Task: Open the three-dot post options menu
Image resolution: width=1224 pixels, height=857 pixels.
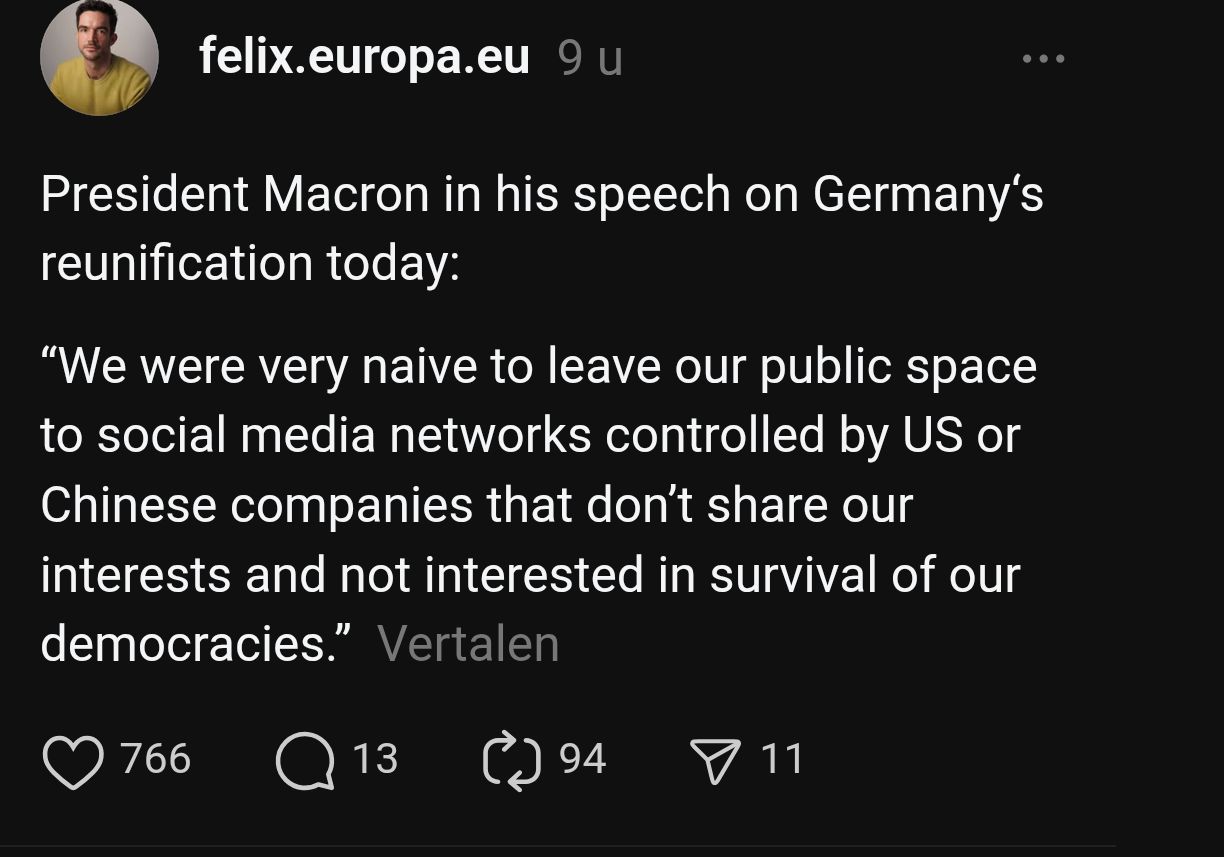Action: click(x=1044, y=58)
